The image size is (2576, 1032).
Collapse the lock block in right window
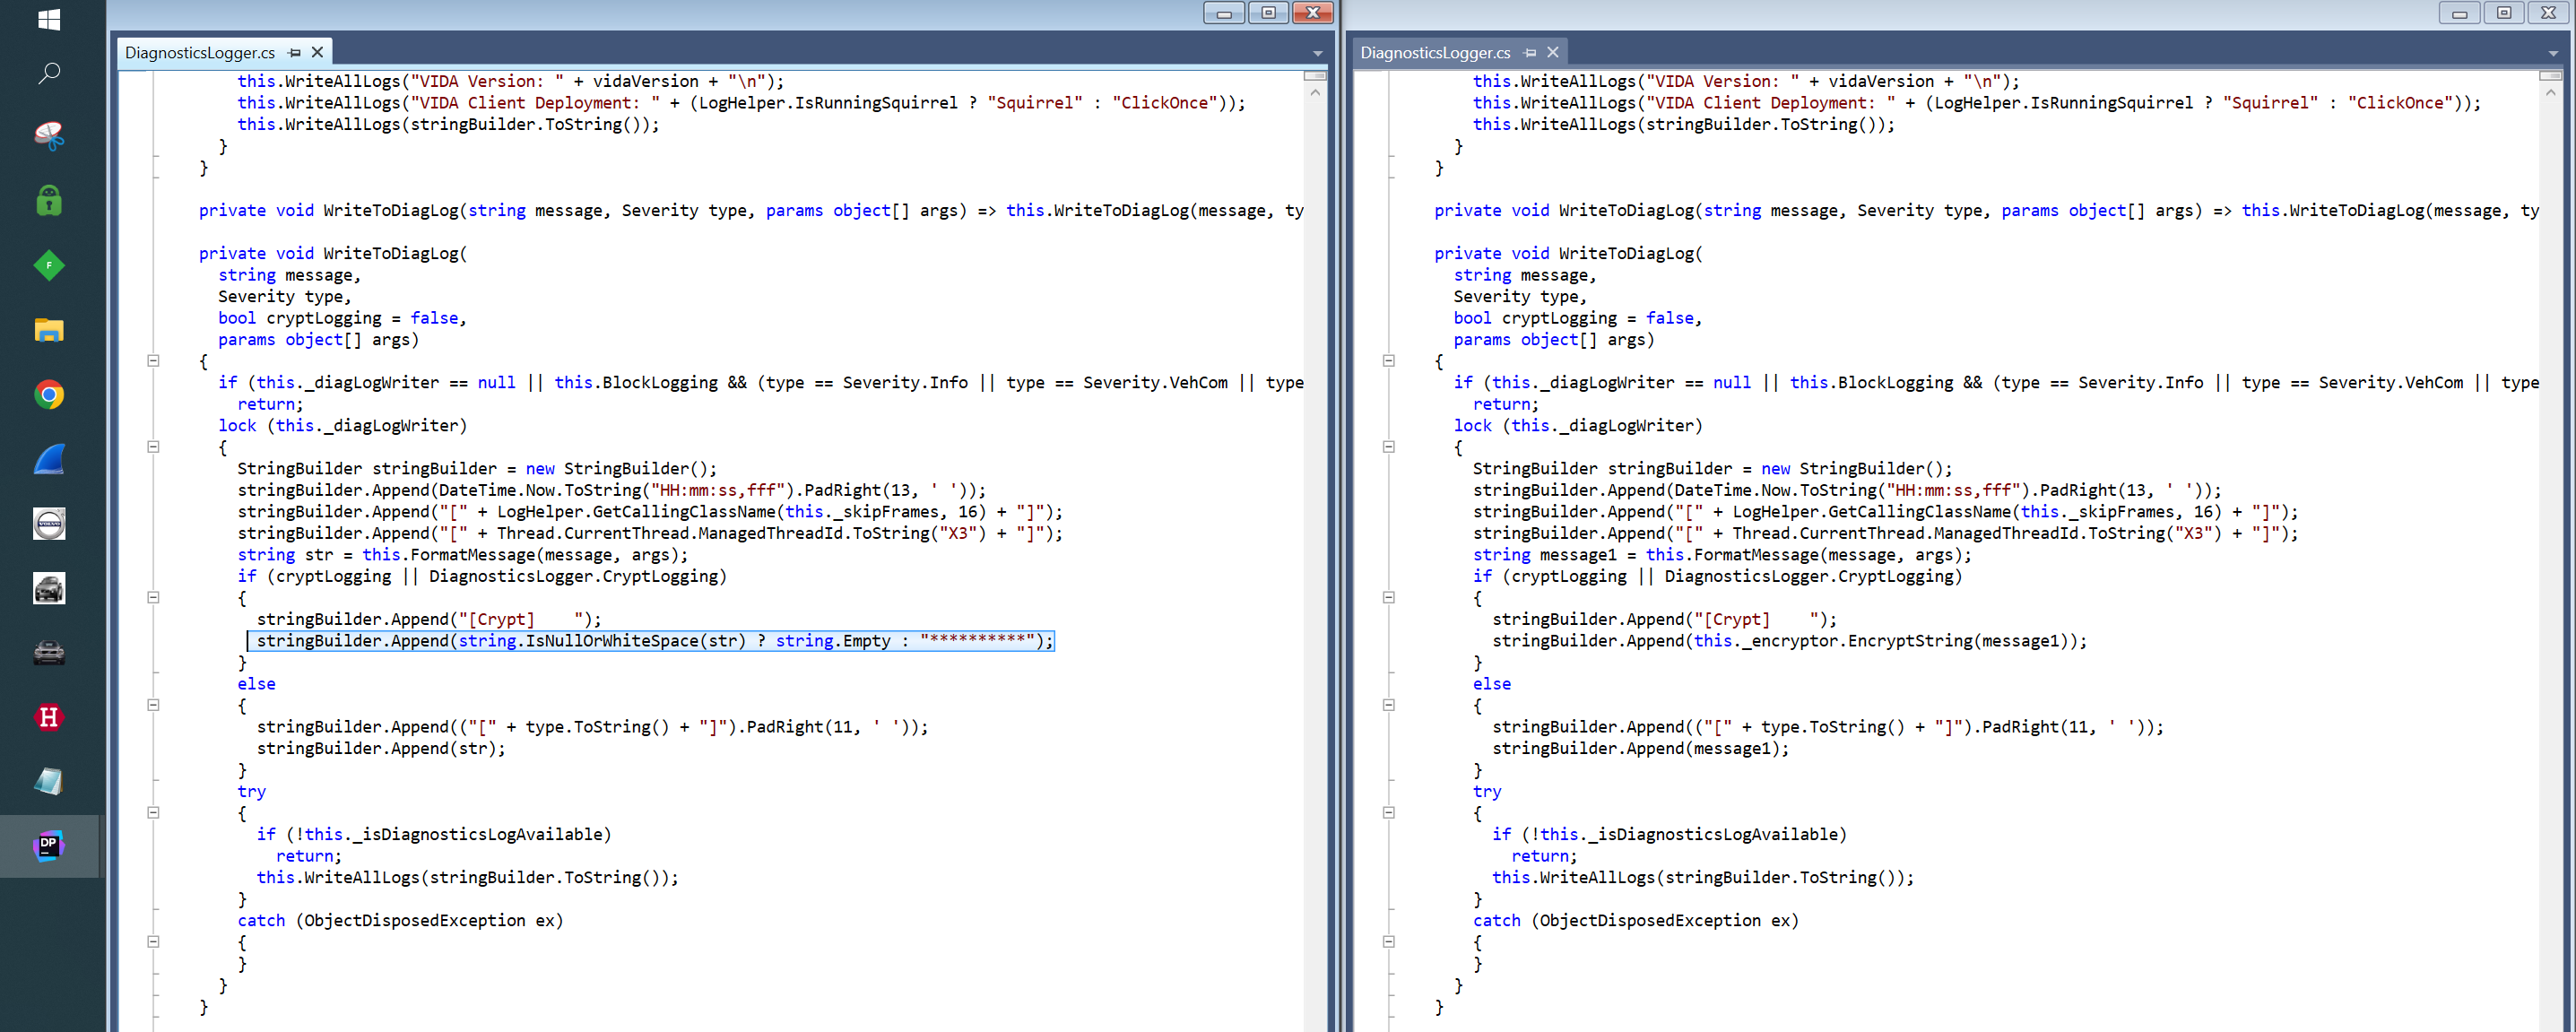pyautogui.click(x=1388, y=447)
